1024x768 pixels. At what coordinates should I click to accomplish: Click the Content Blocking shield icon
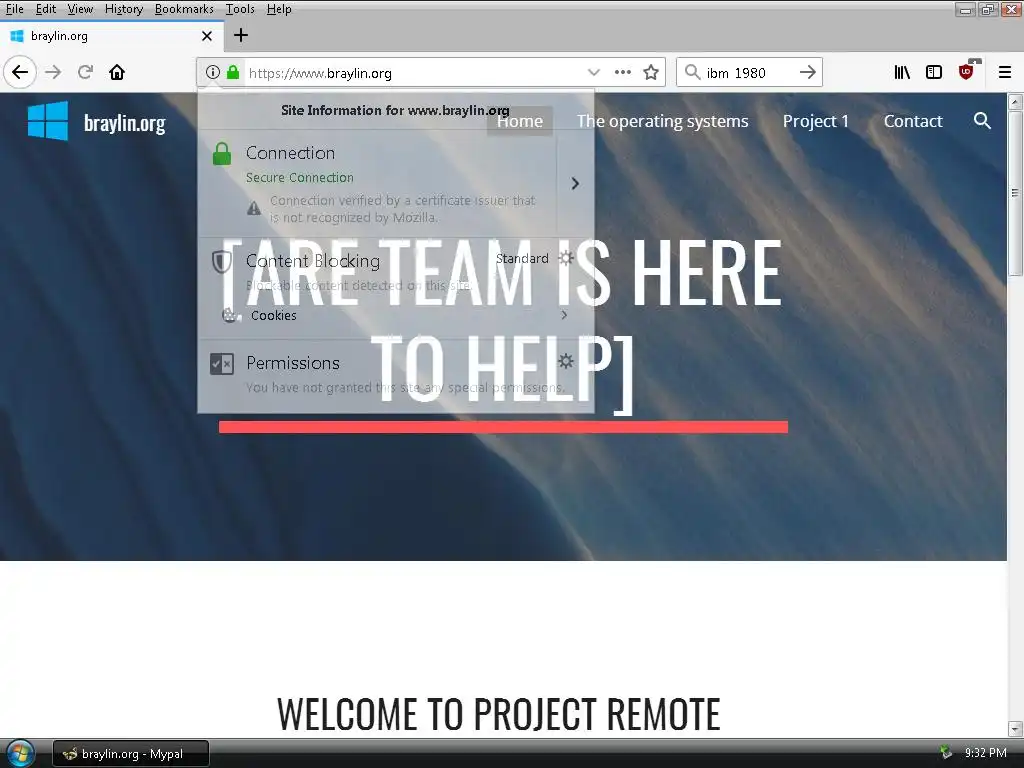[x=222, y=261]
